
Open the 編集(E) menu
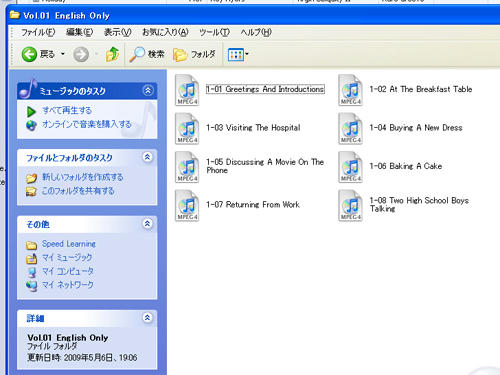79,32
